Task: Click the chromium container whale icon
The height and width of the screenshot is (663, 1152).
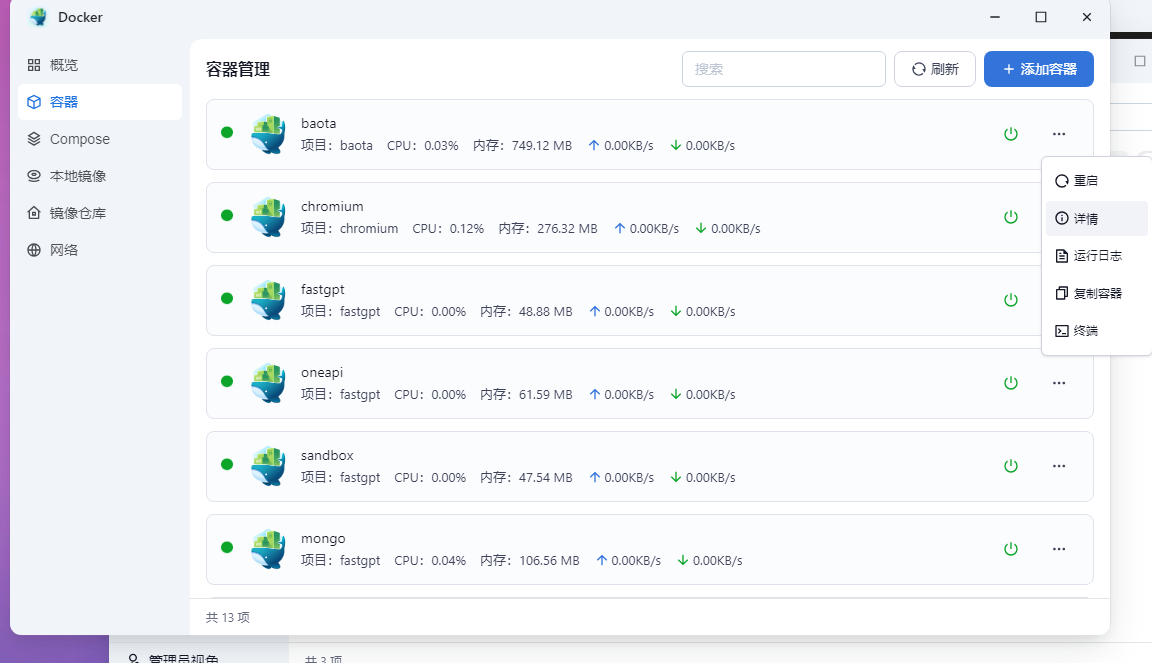Action: click(268, 217)
